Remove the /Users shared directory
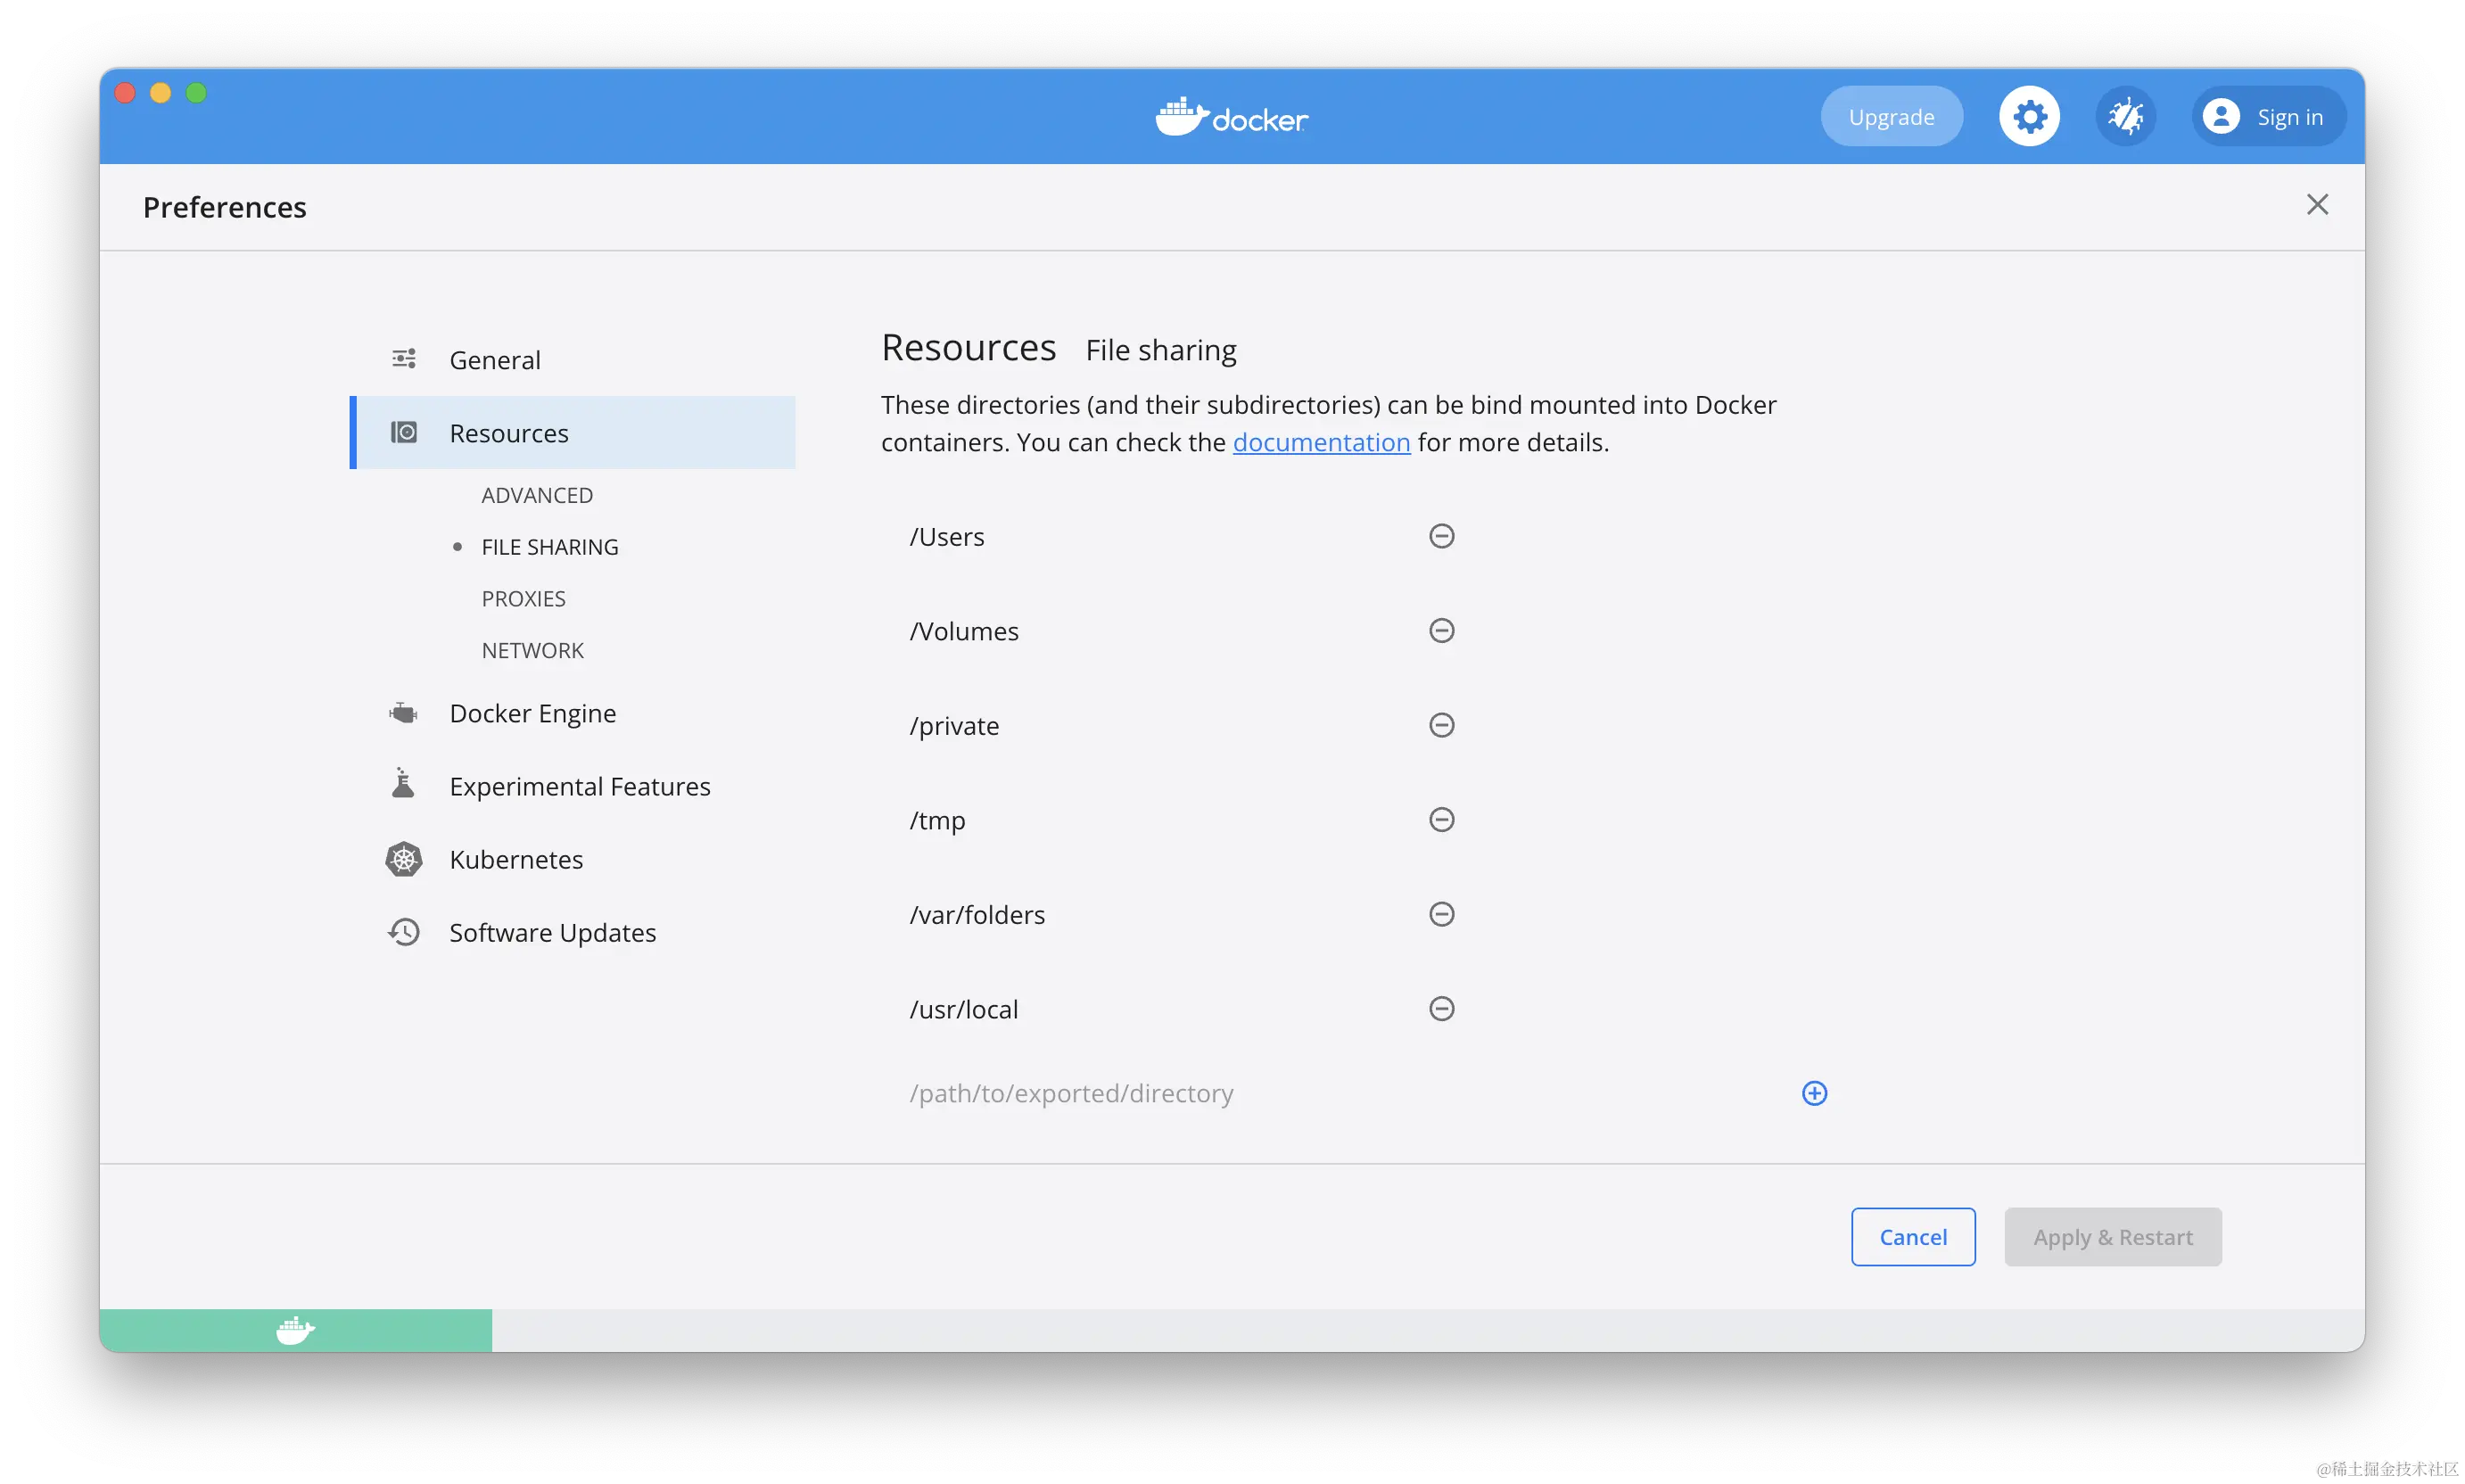The height and width of the screenshot is (1484, 2465). (x=1441, y=536)
